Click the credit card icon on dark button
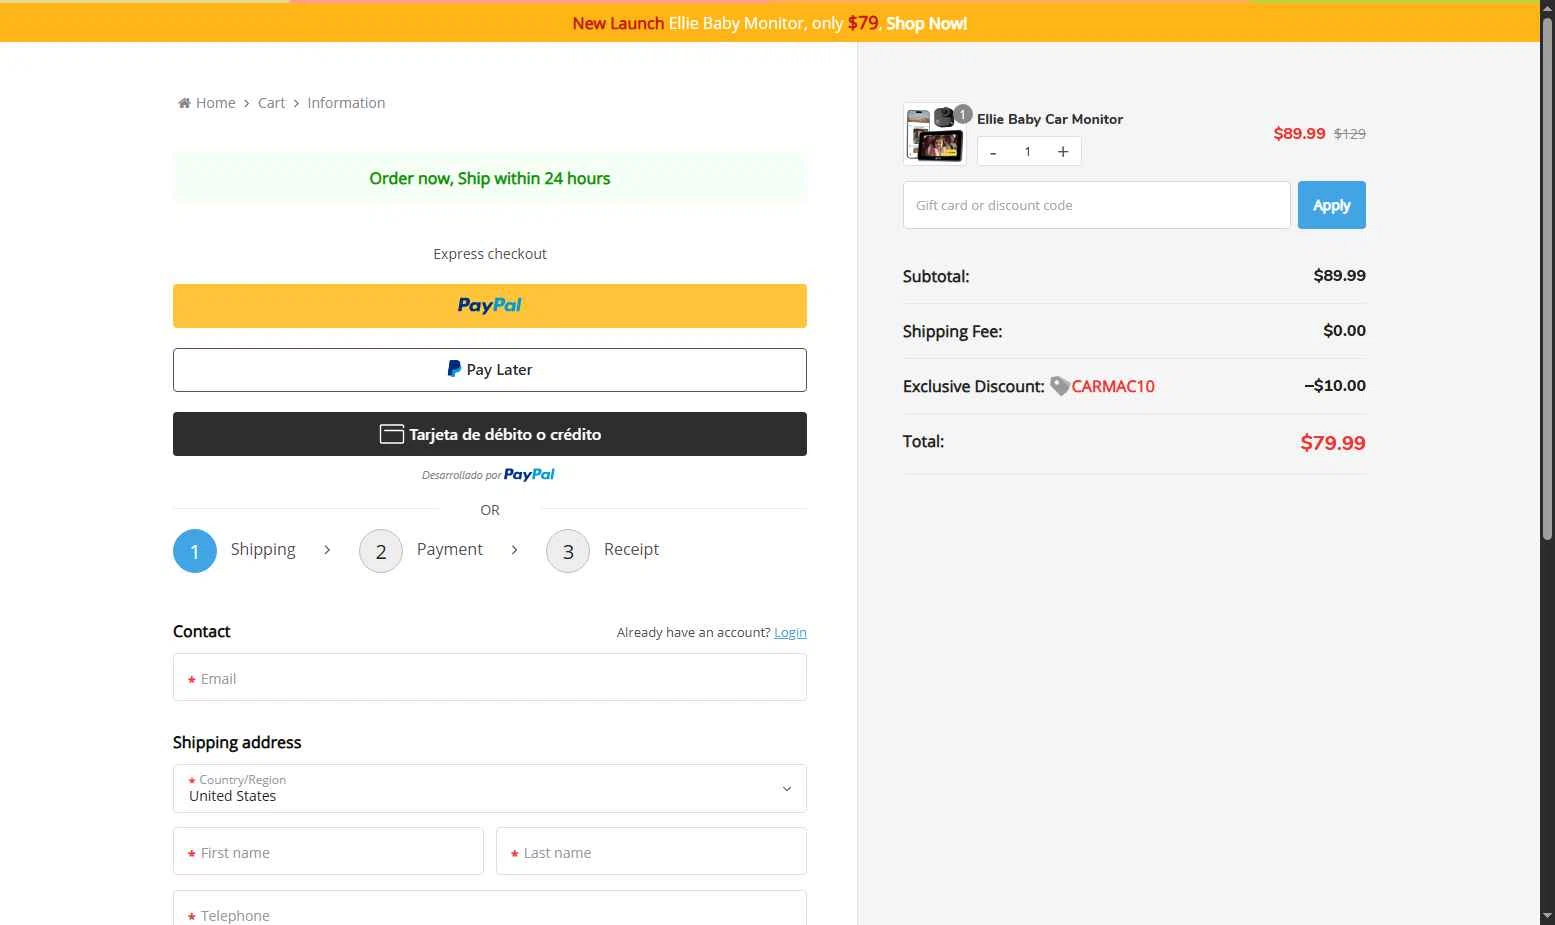Viewport: 1555px width, 925px height. 392,434
